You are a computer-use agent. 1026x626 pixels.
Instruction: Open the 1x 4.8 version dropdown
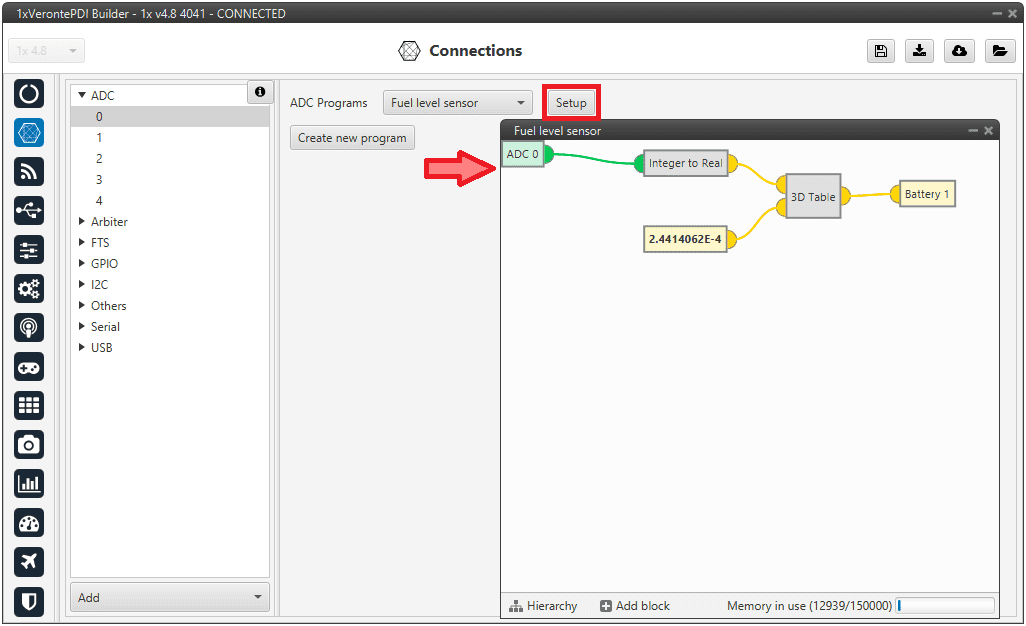[x=46, y=51]
